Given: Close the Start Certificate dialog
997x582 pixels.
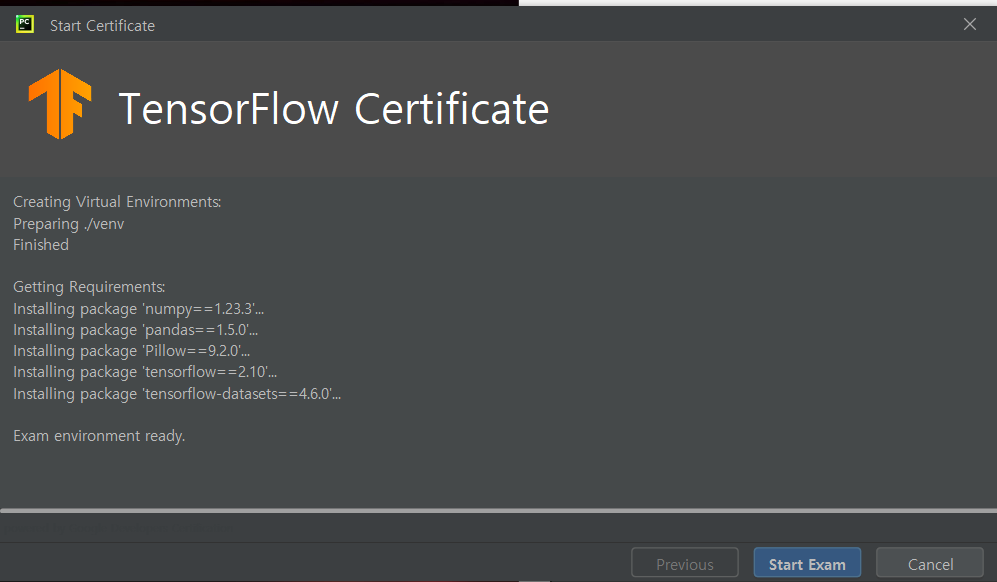Looking at the screenshot, I should point(970,24).
